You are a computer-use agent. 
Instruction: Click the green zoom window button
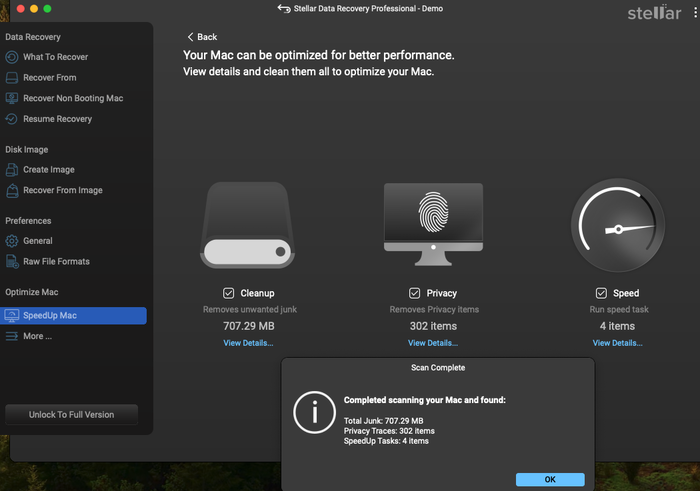tap(47, 8)
